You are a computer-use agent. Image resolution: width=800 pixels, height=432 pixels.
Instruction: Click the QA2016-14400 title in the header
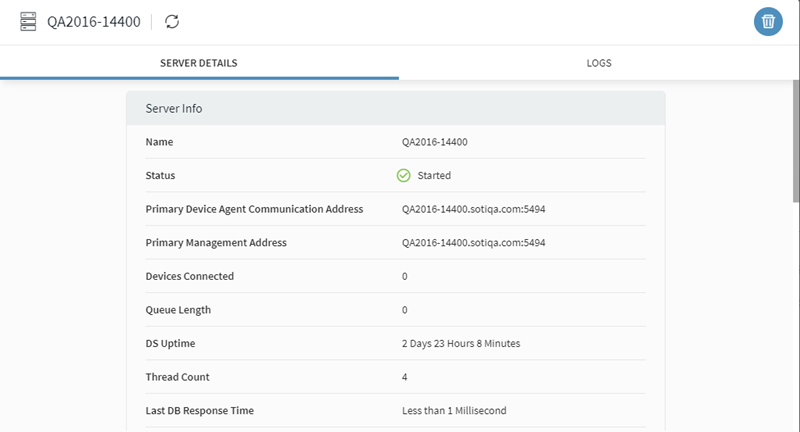94,21
